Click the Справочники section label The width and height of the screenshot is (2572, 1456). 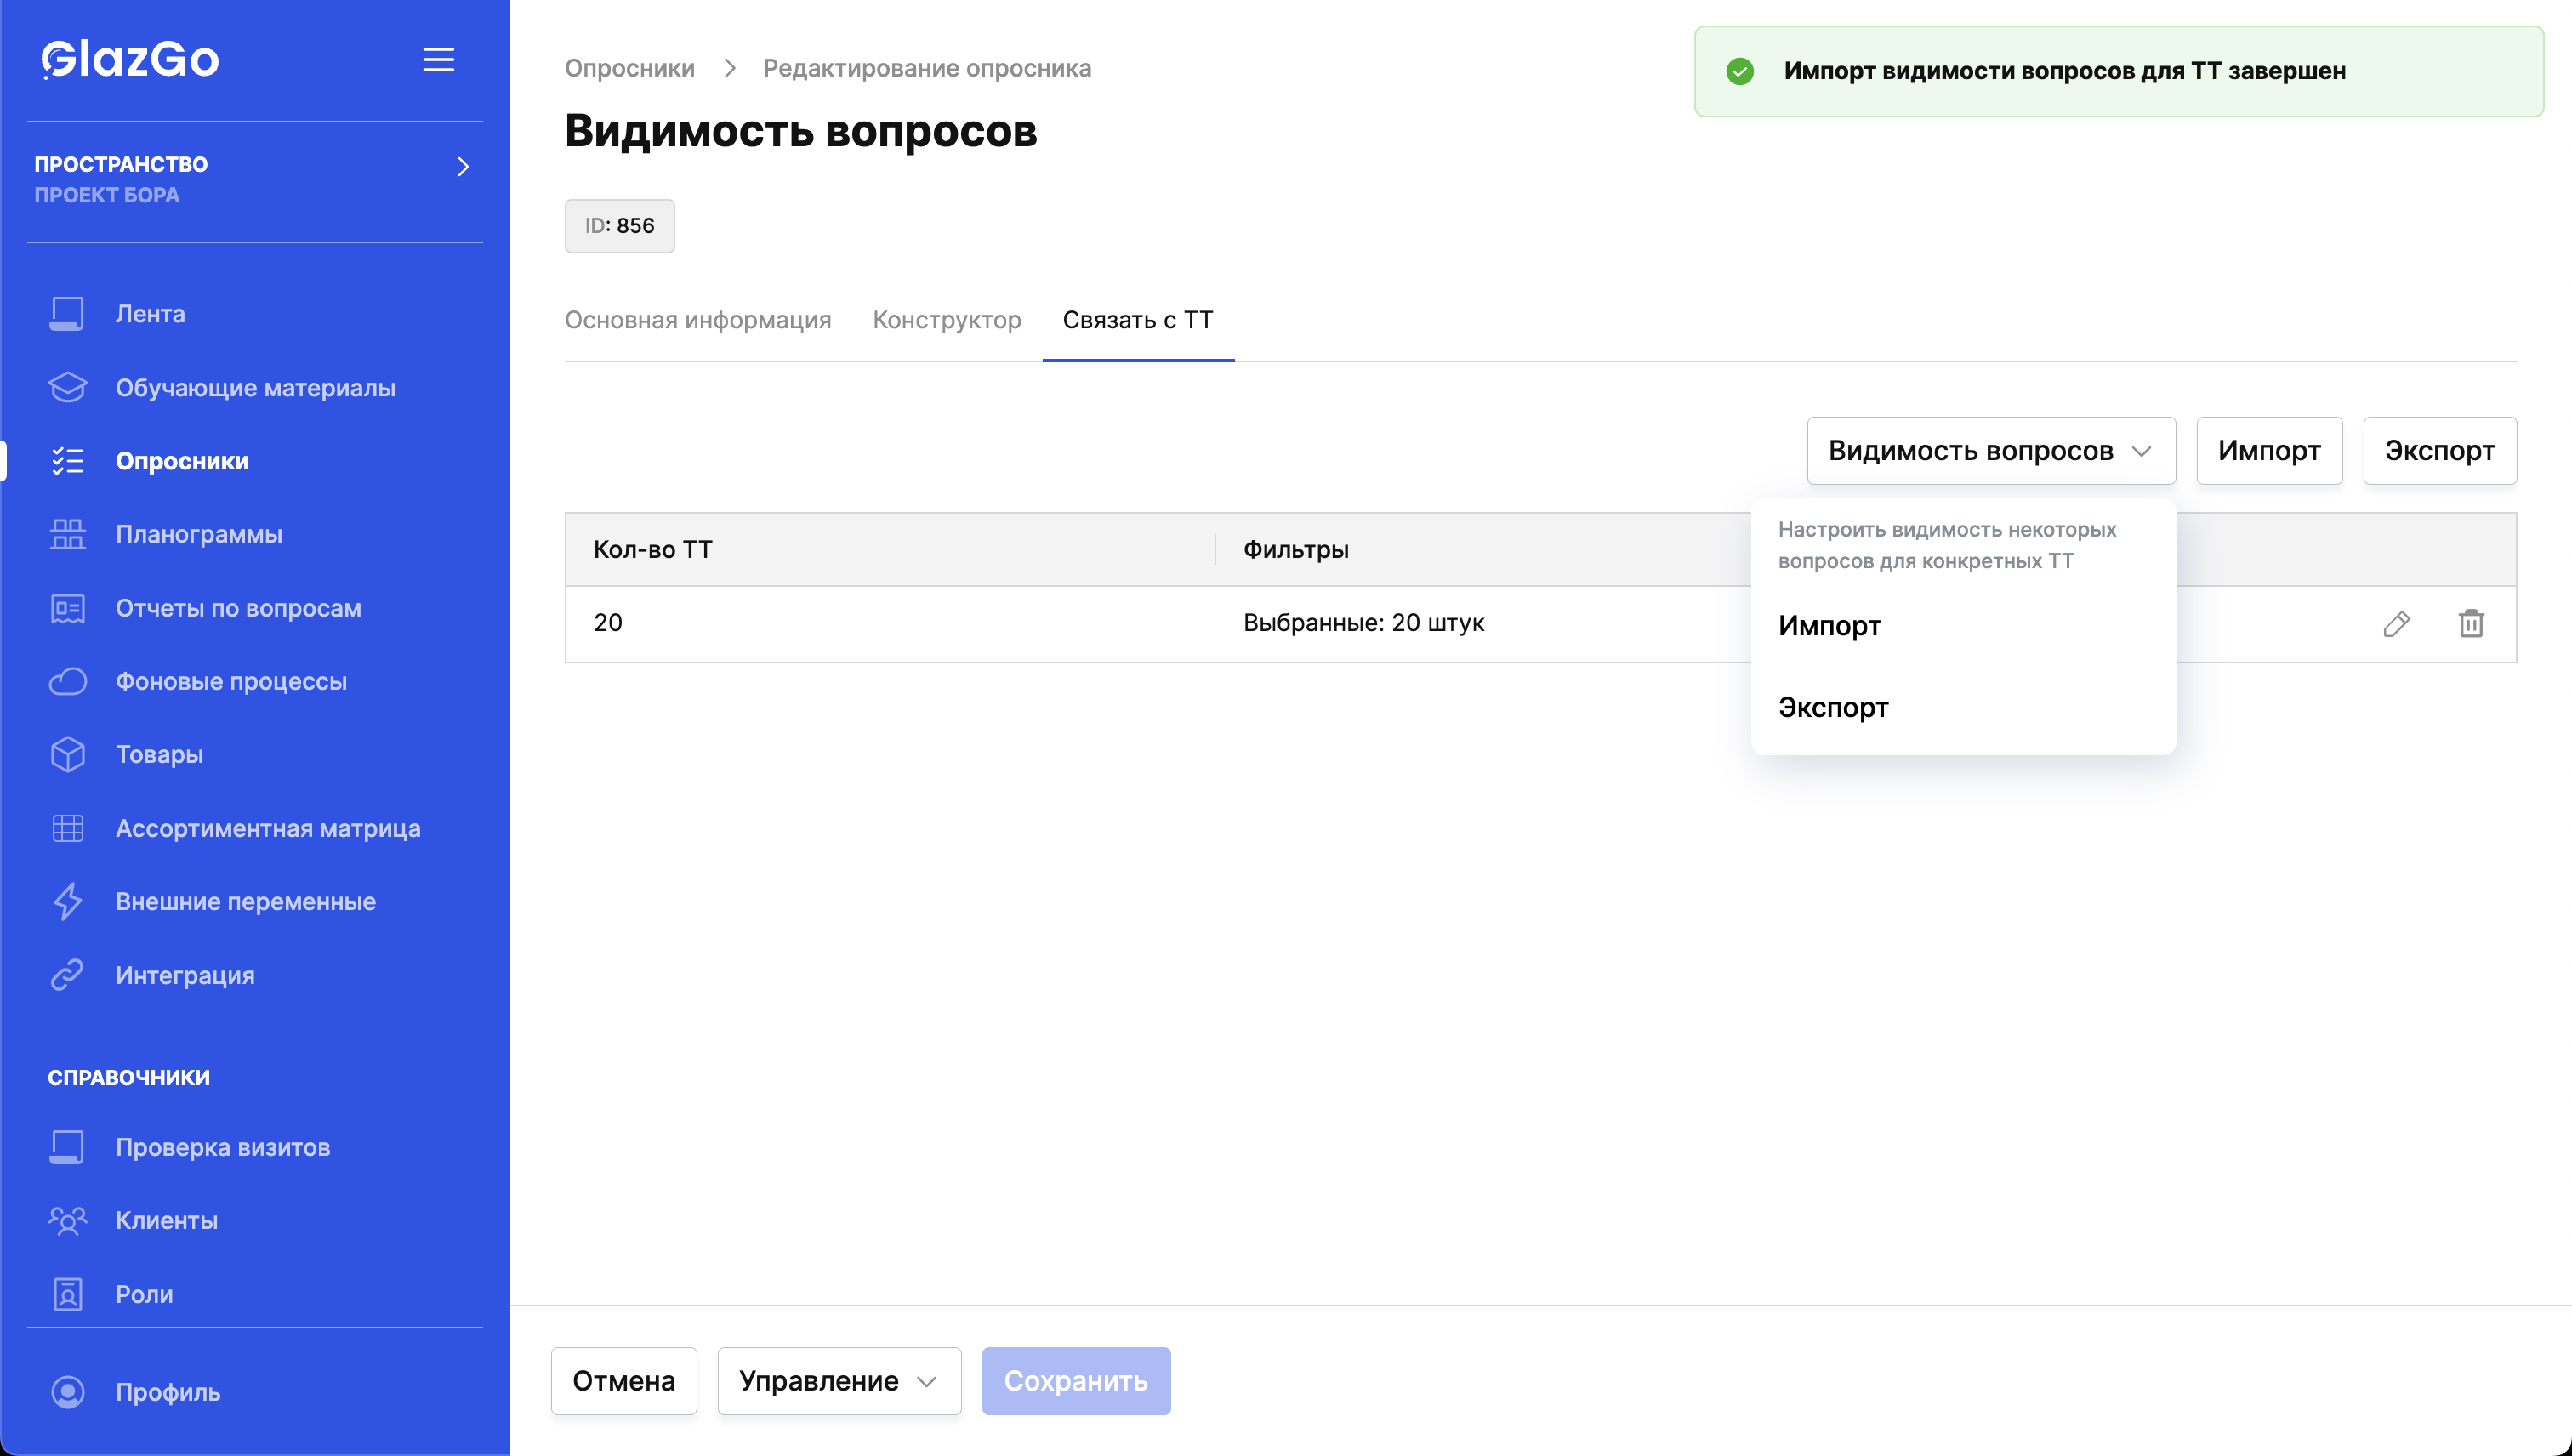(x=129, y=1078)
